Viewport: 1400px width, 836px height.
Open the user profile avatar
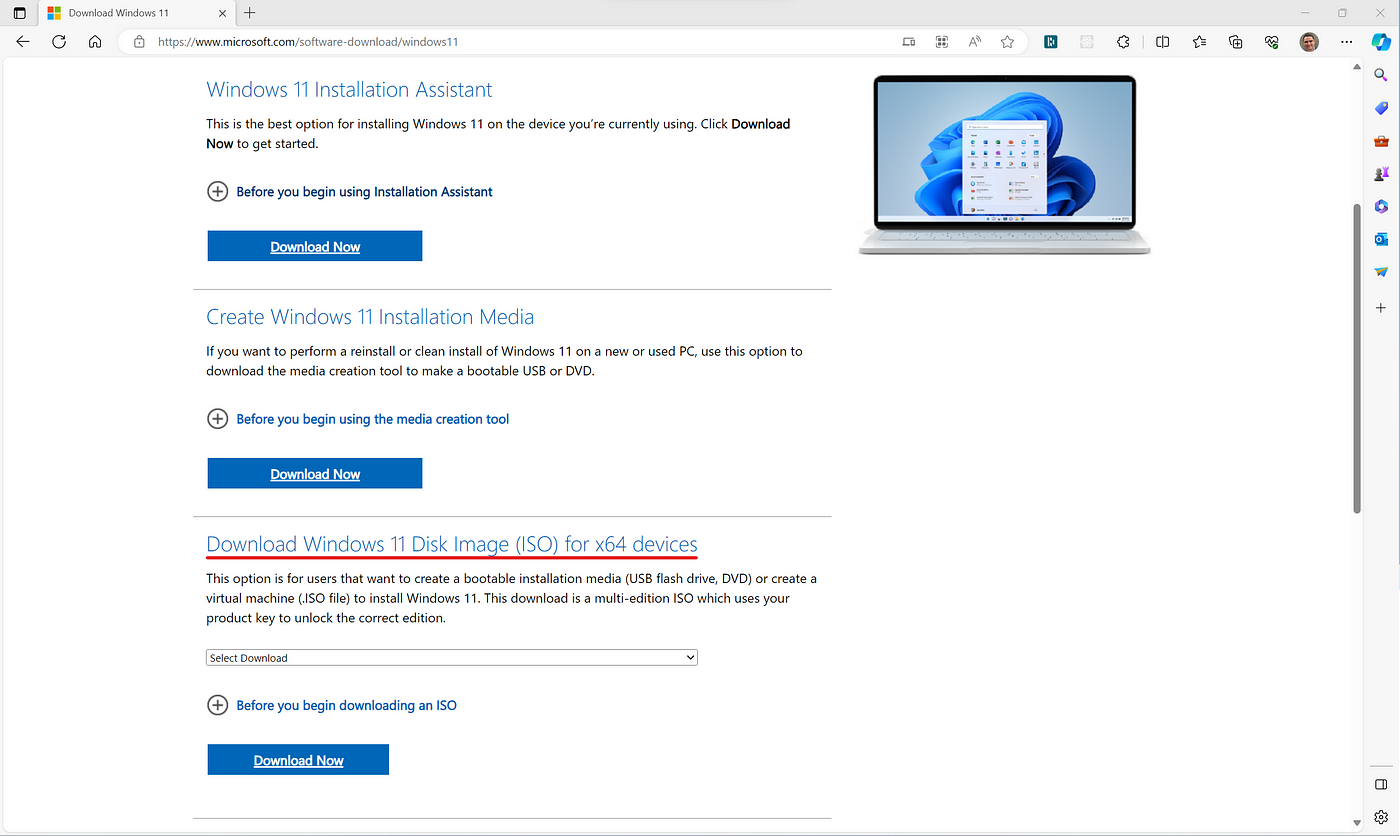tap(1309, 42)
